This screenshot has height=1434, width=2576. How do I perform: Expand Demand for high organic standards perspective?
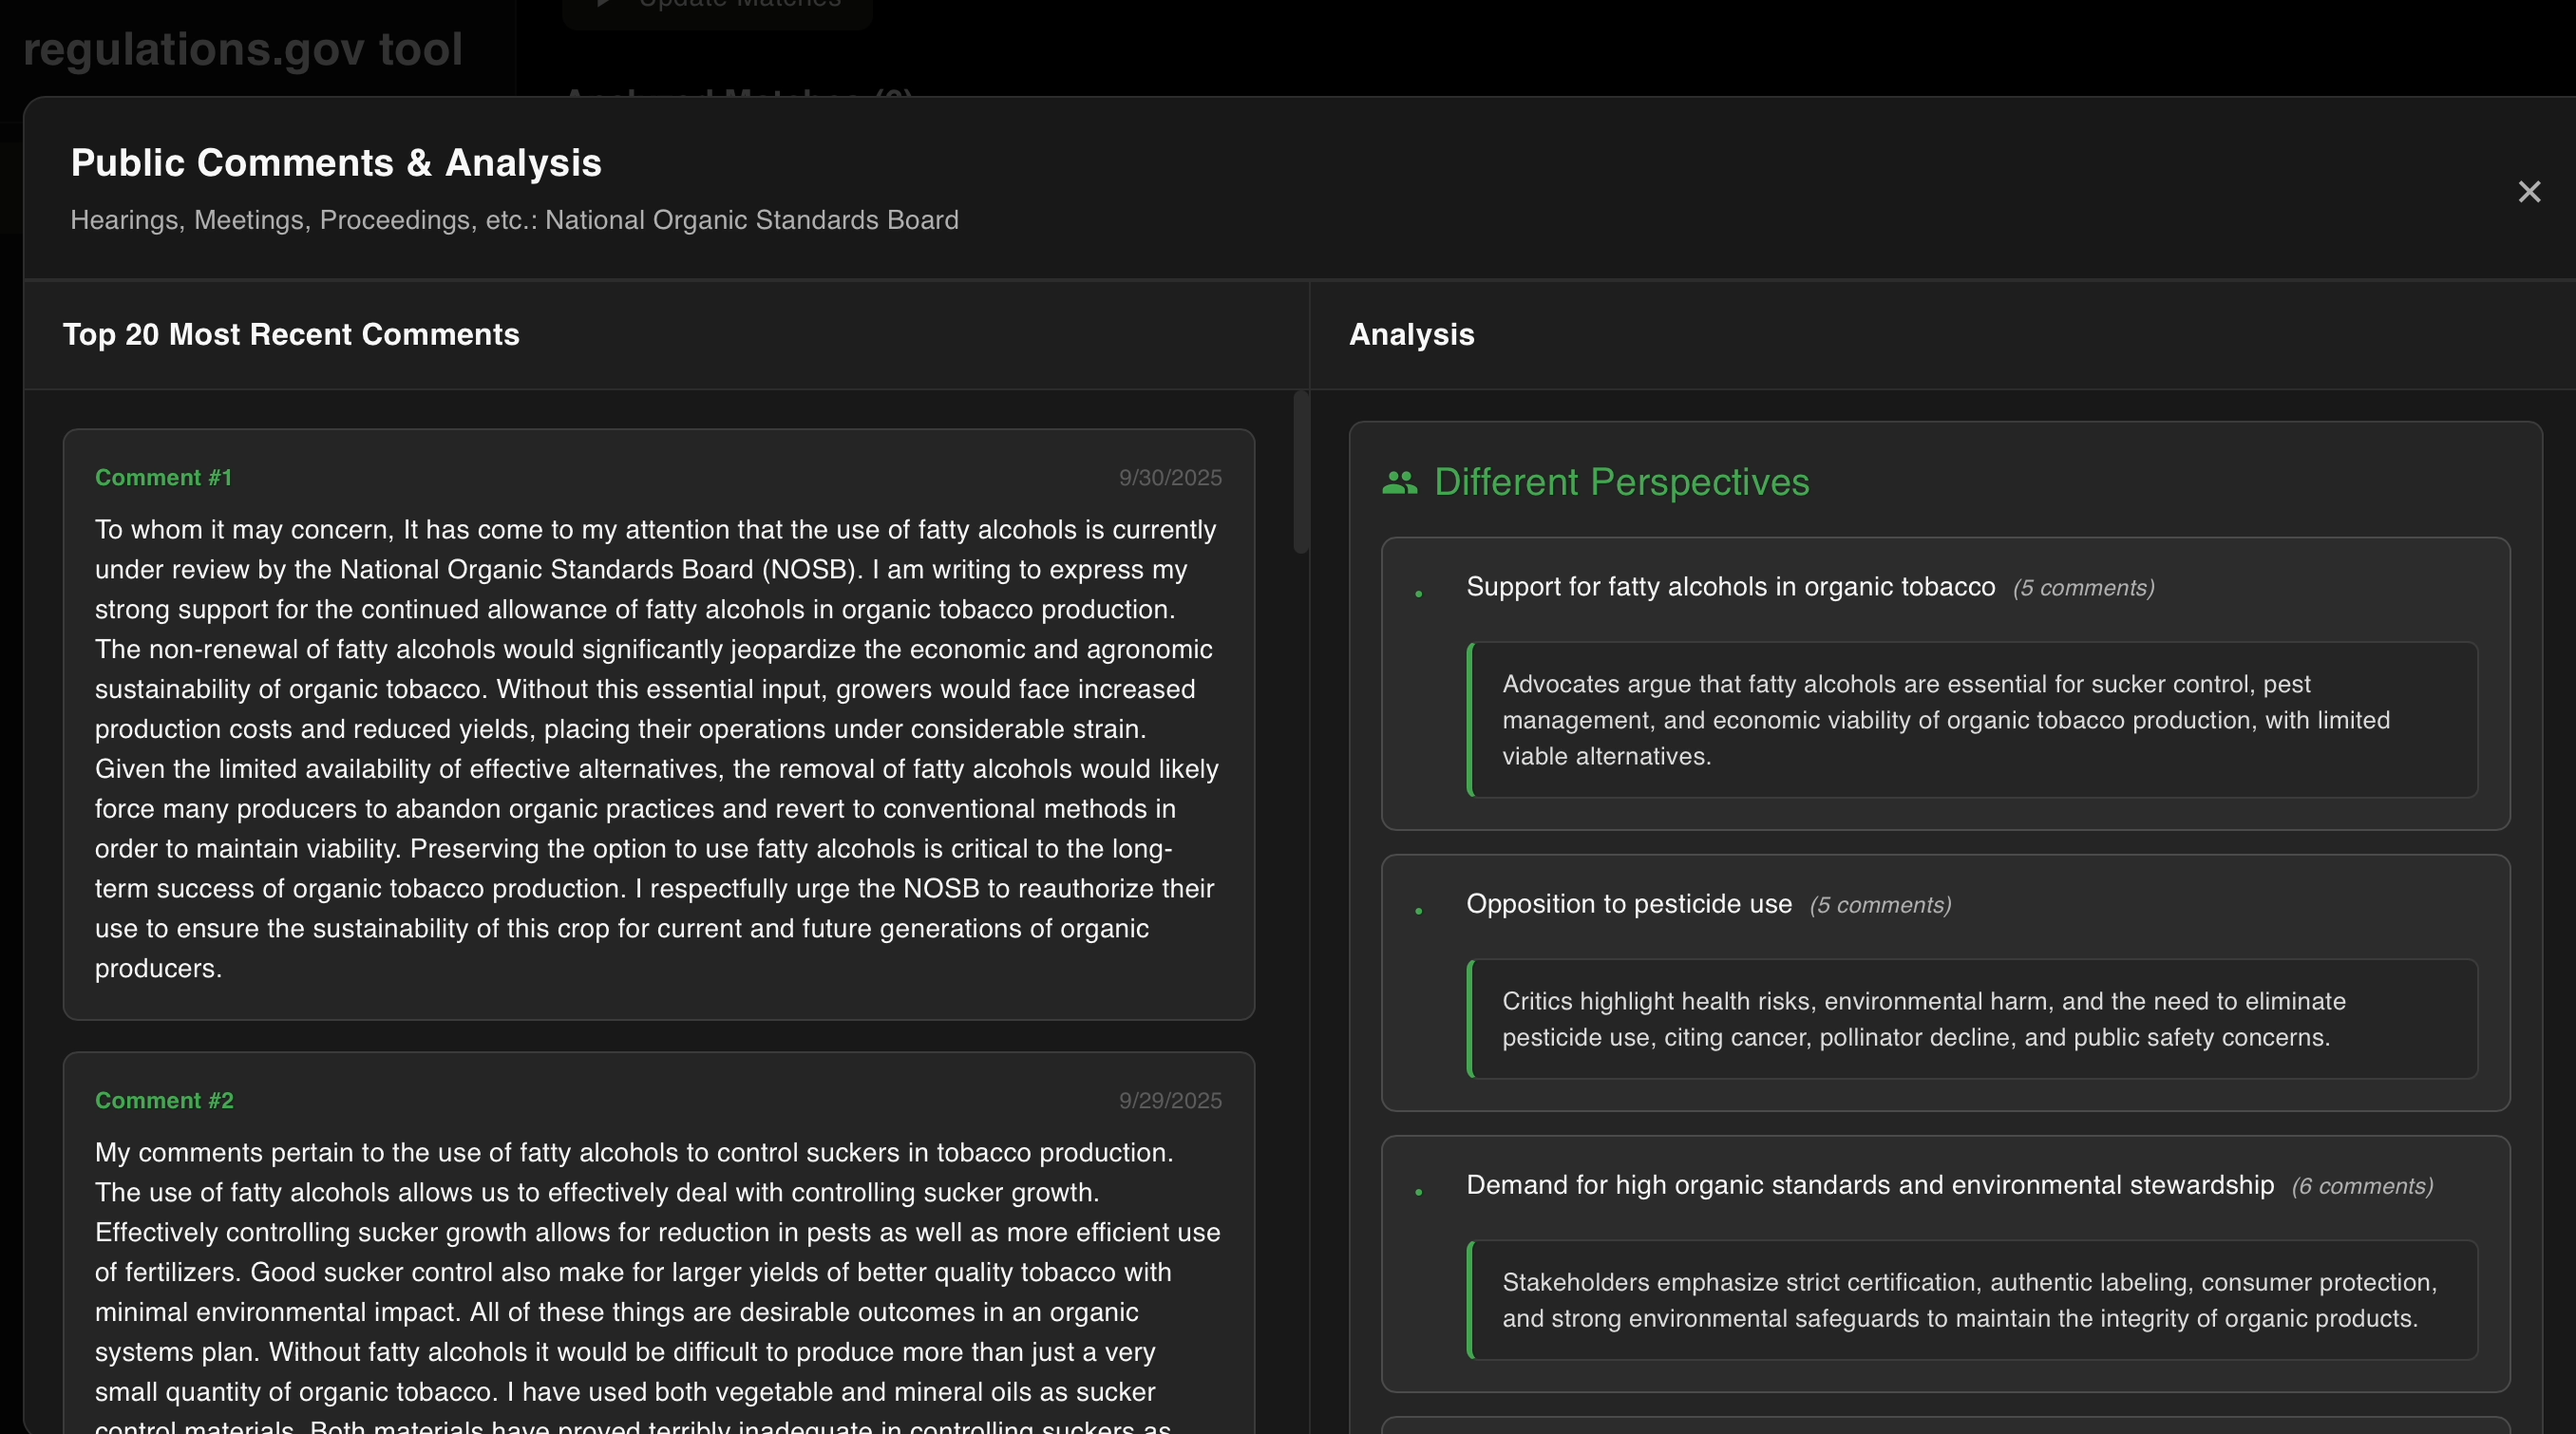point(1869,1185)
